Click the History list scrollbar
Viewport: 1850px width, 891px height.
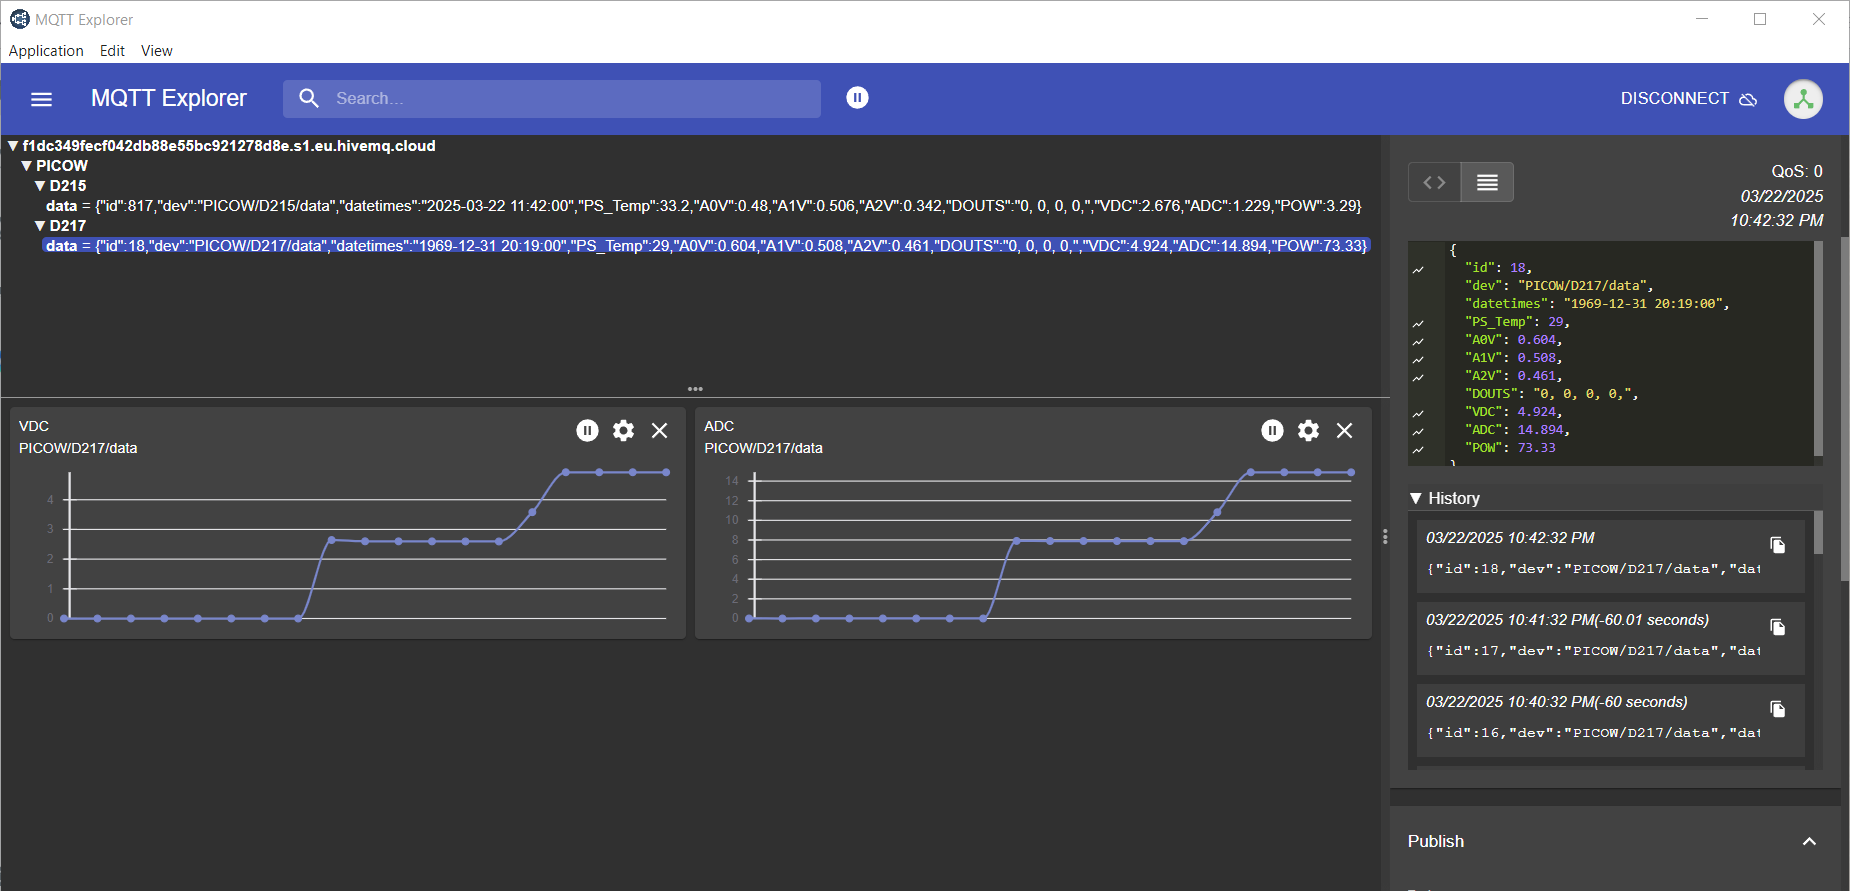1818,533
